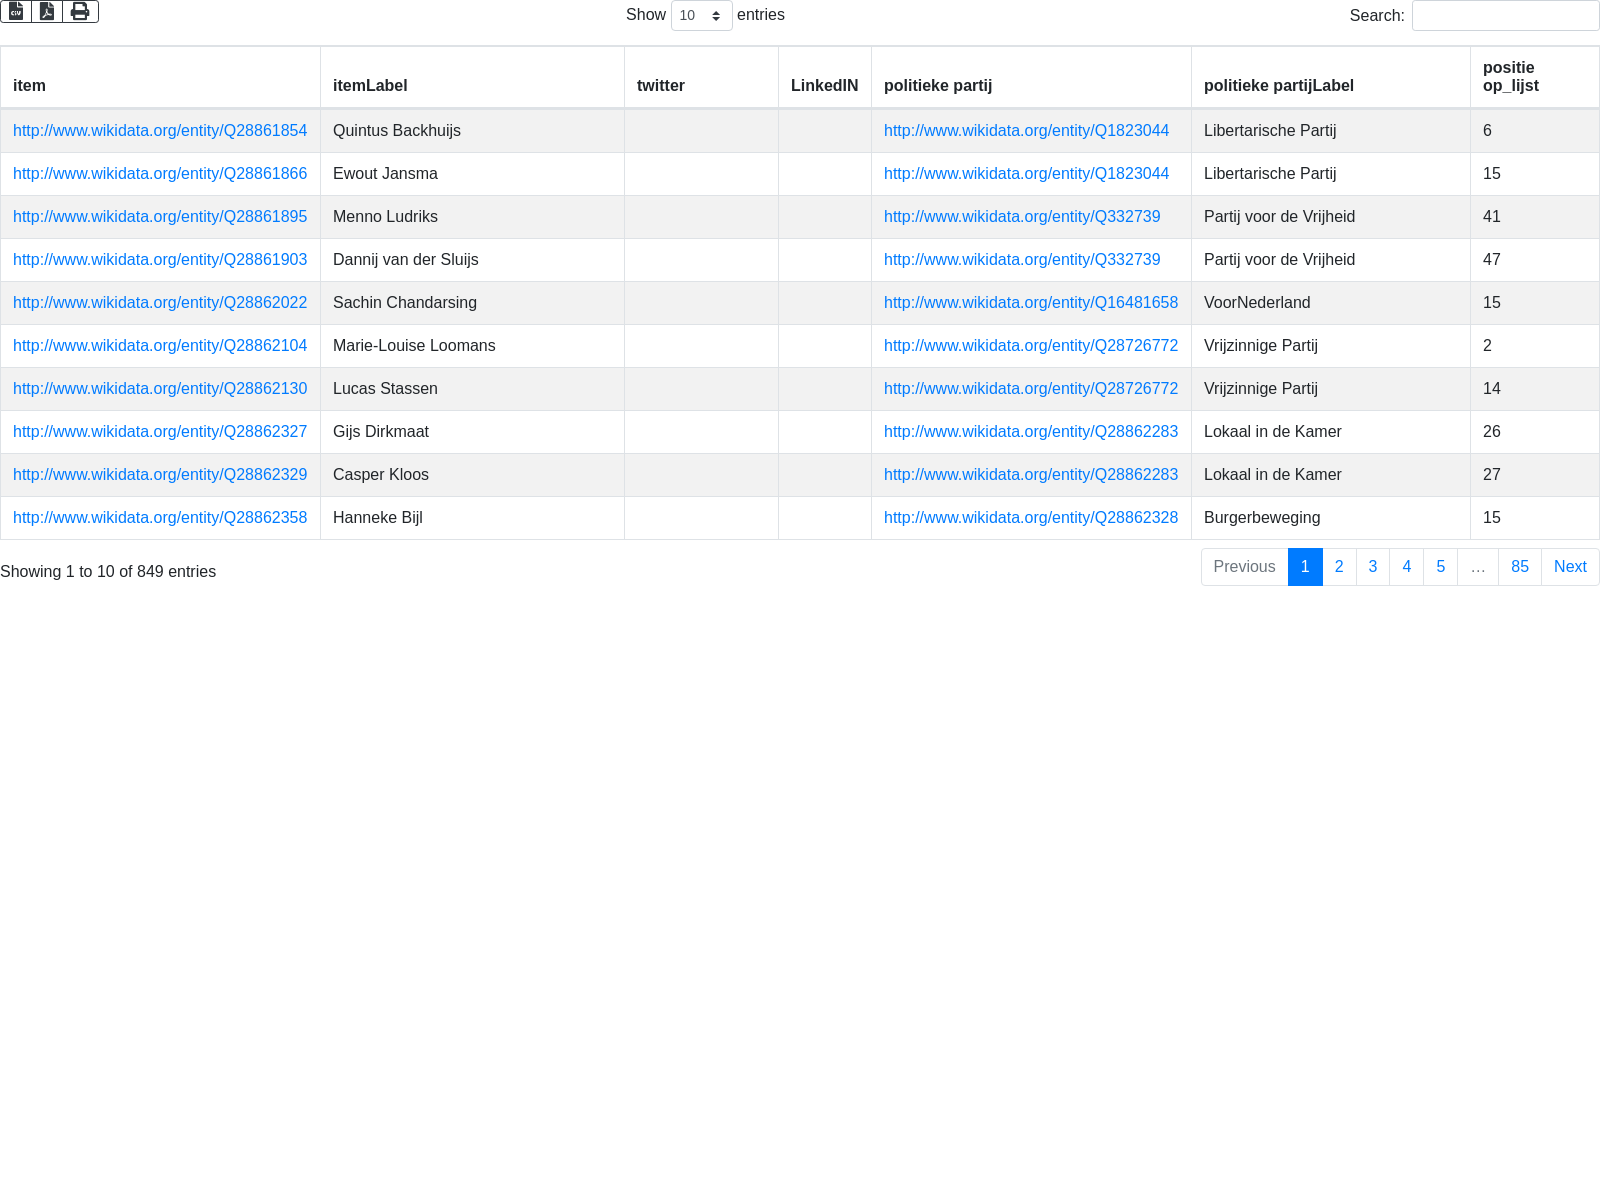Open wikidata entity Q28861866 link
Screen dimensions: 1600x1200
(160, 174)
